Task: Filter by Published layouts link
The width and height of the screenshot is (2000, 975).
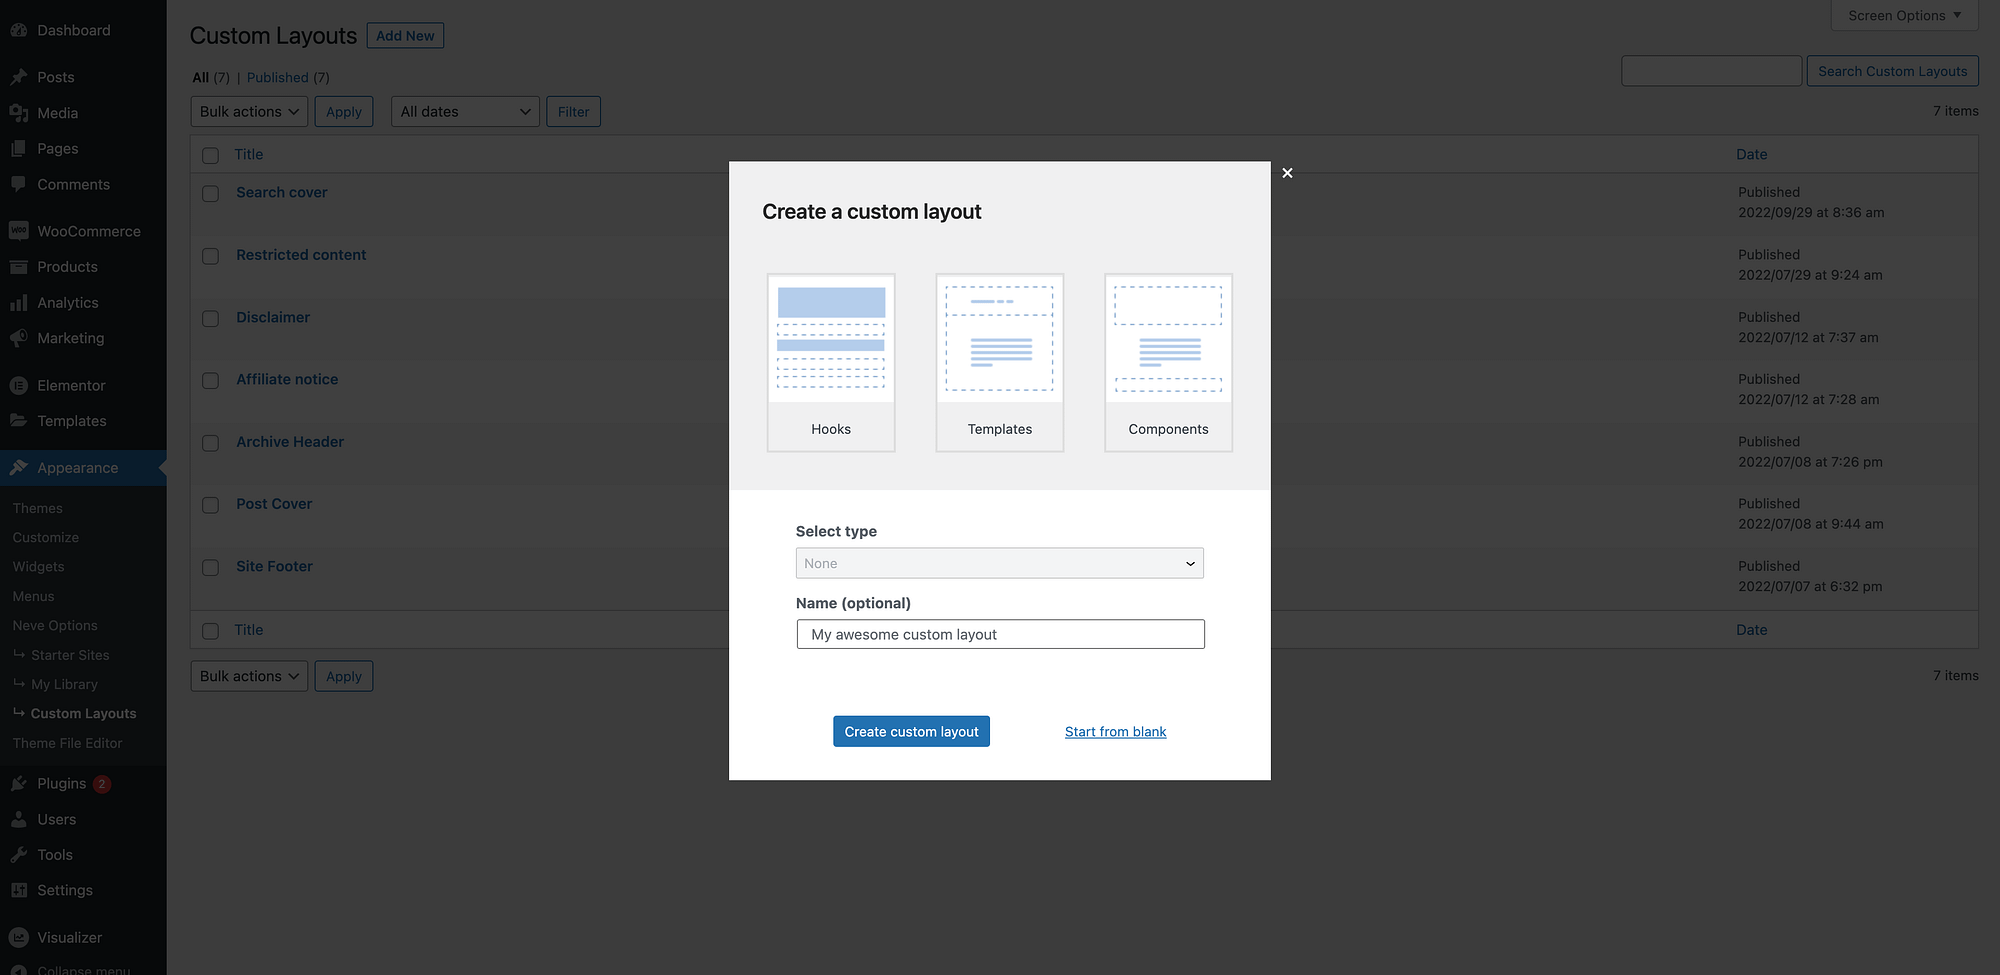Action: pos(277,77)
